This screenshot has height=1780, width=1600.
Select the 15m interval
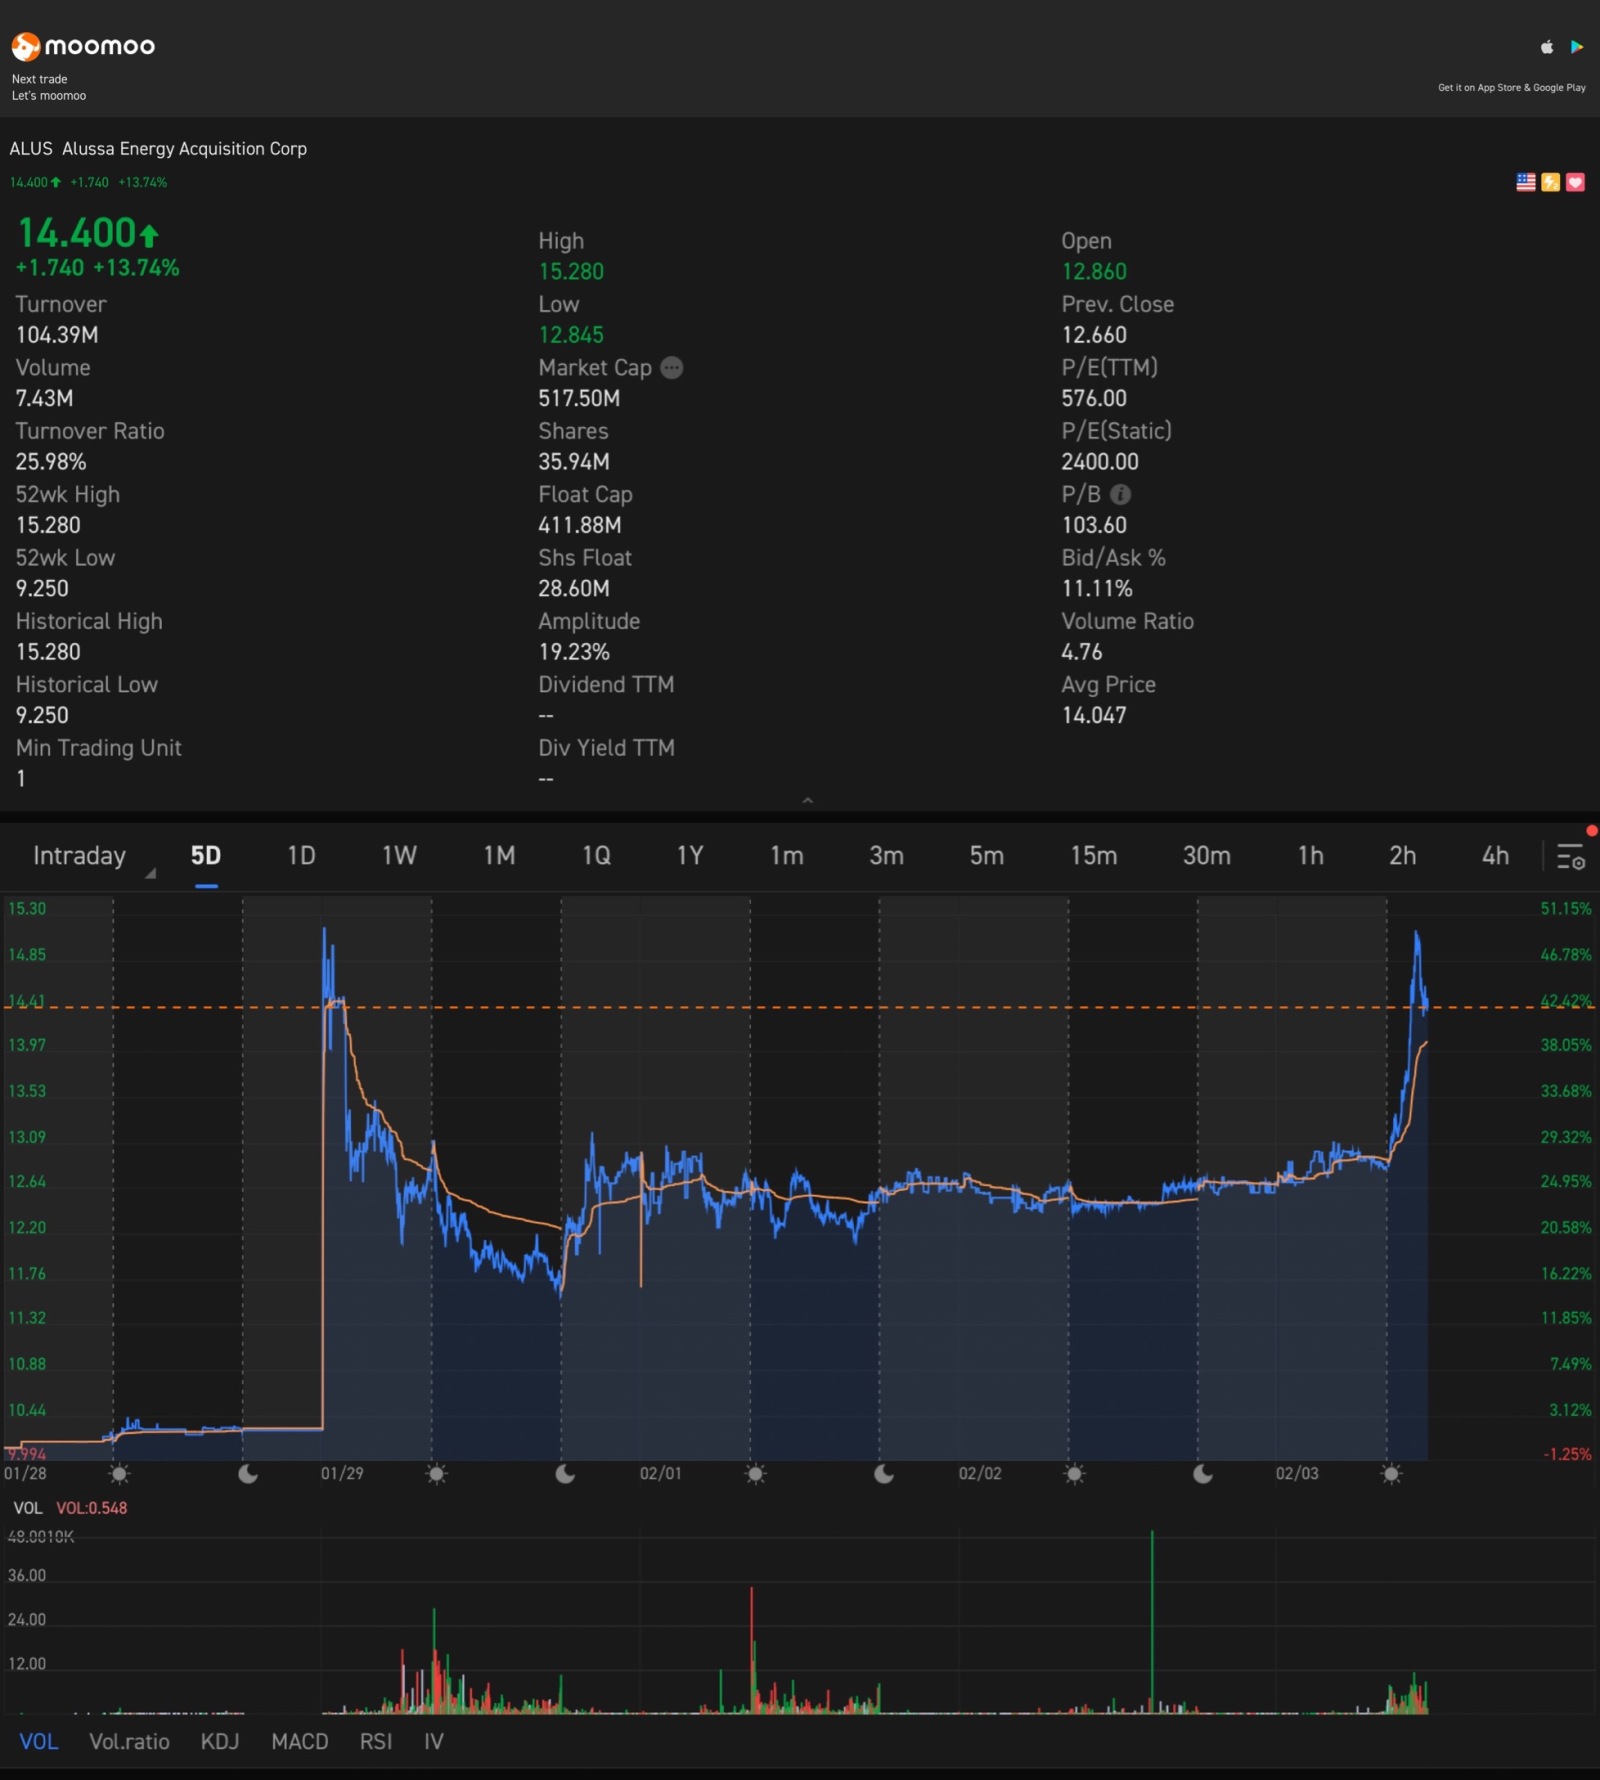point(1093,856)
